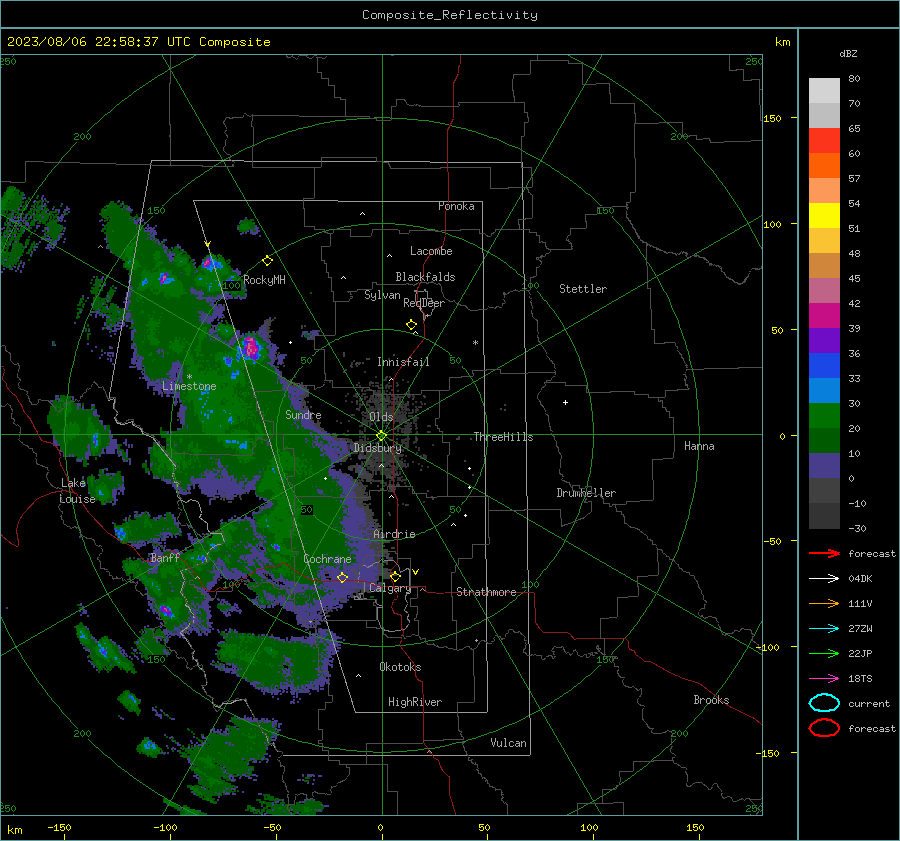Click the white 04DK arrow legend icon
The width and height of the screenshot is (900, 841).
(824, 579)
